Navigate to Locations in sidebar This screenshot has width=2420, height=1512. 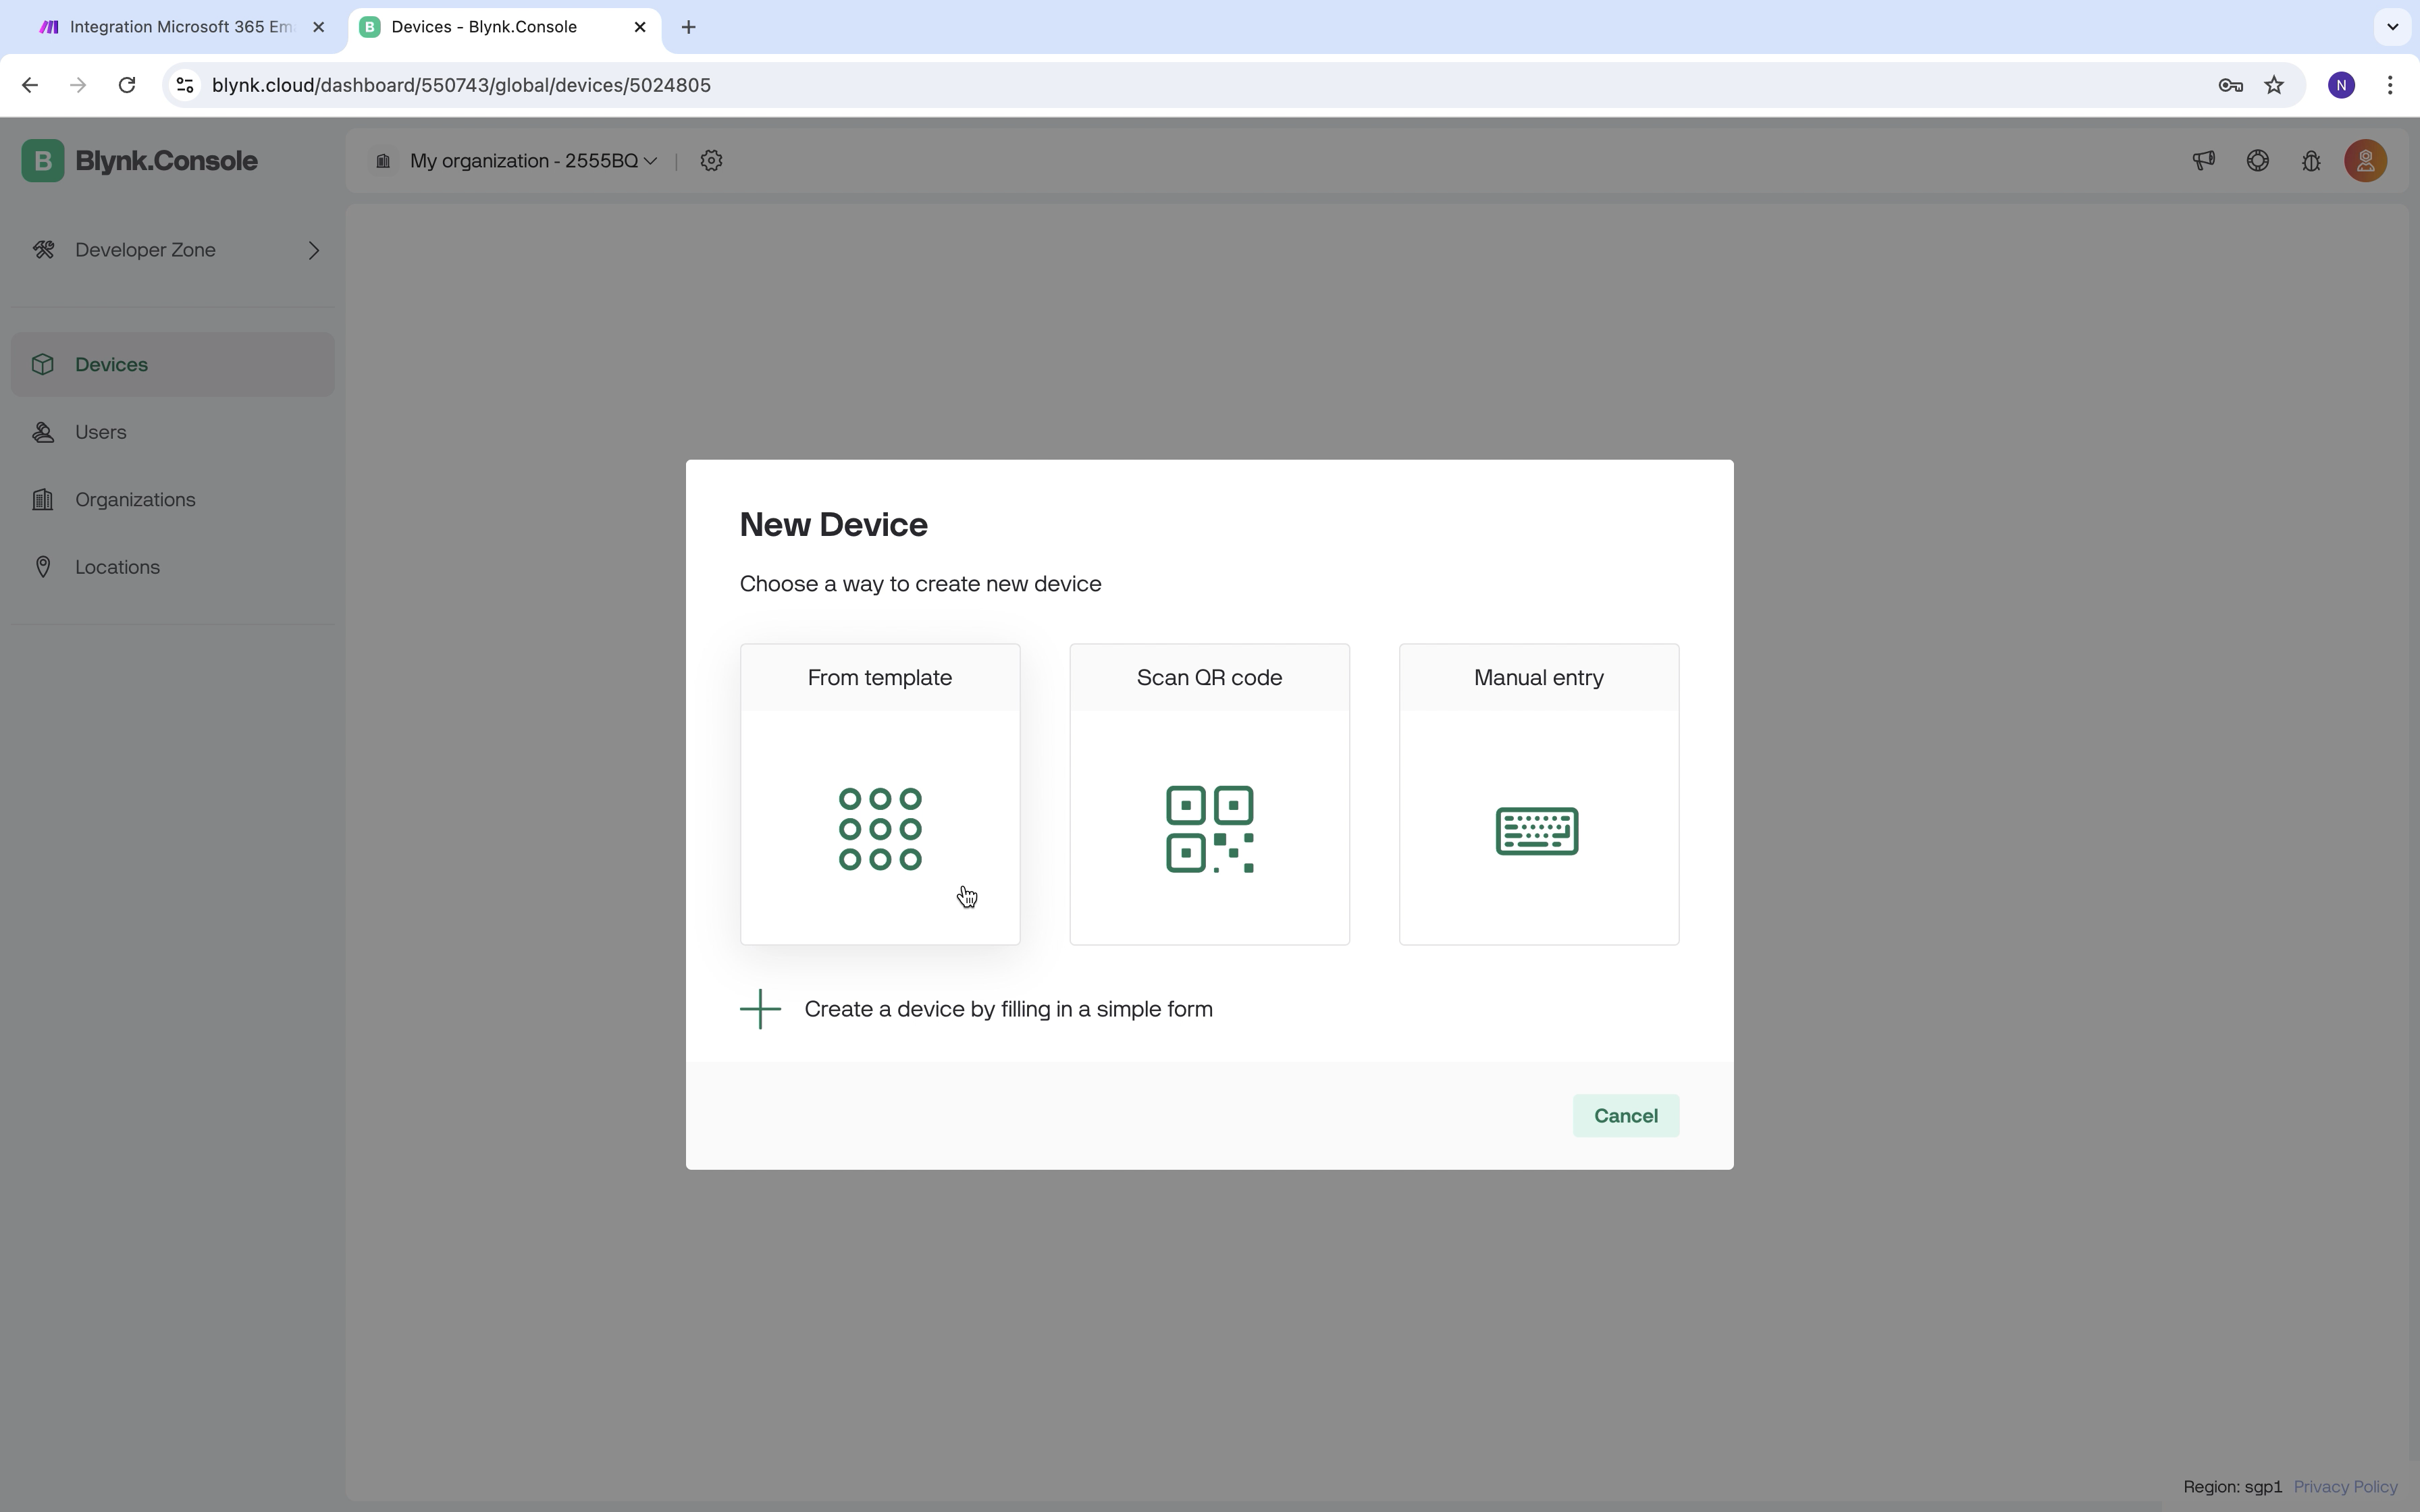(117, 566)
